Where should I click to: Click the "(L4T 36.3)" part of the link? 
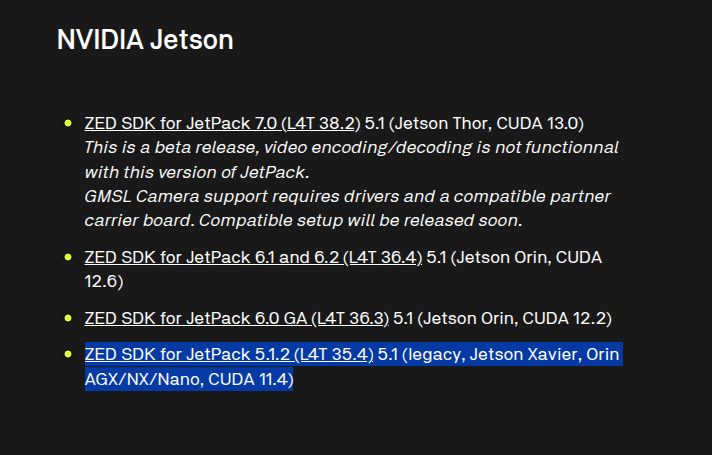pyautogui.click(x=350, y=318)
